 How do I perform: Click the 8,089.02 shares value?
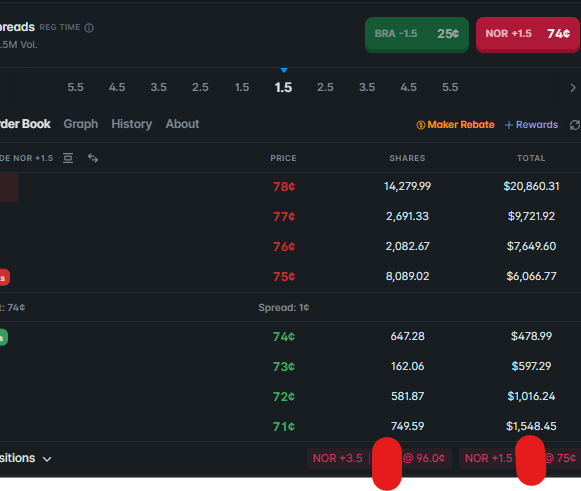point(408,276)
